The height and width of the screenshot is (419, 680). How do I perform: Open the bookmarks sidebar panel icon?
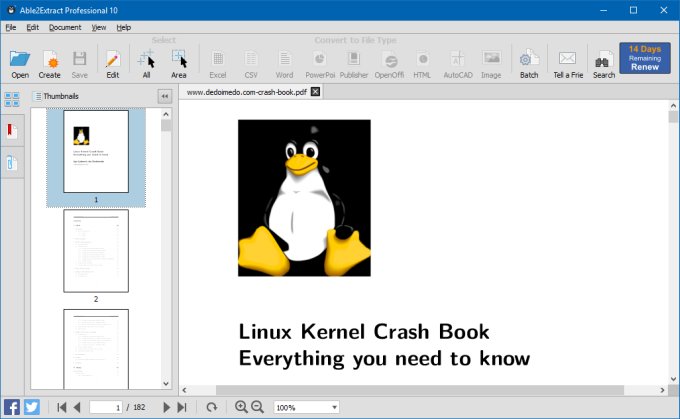point(12,131)
